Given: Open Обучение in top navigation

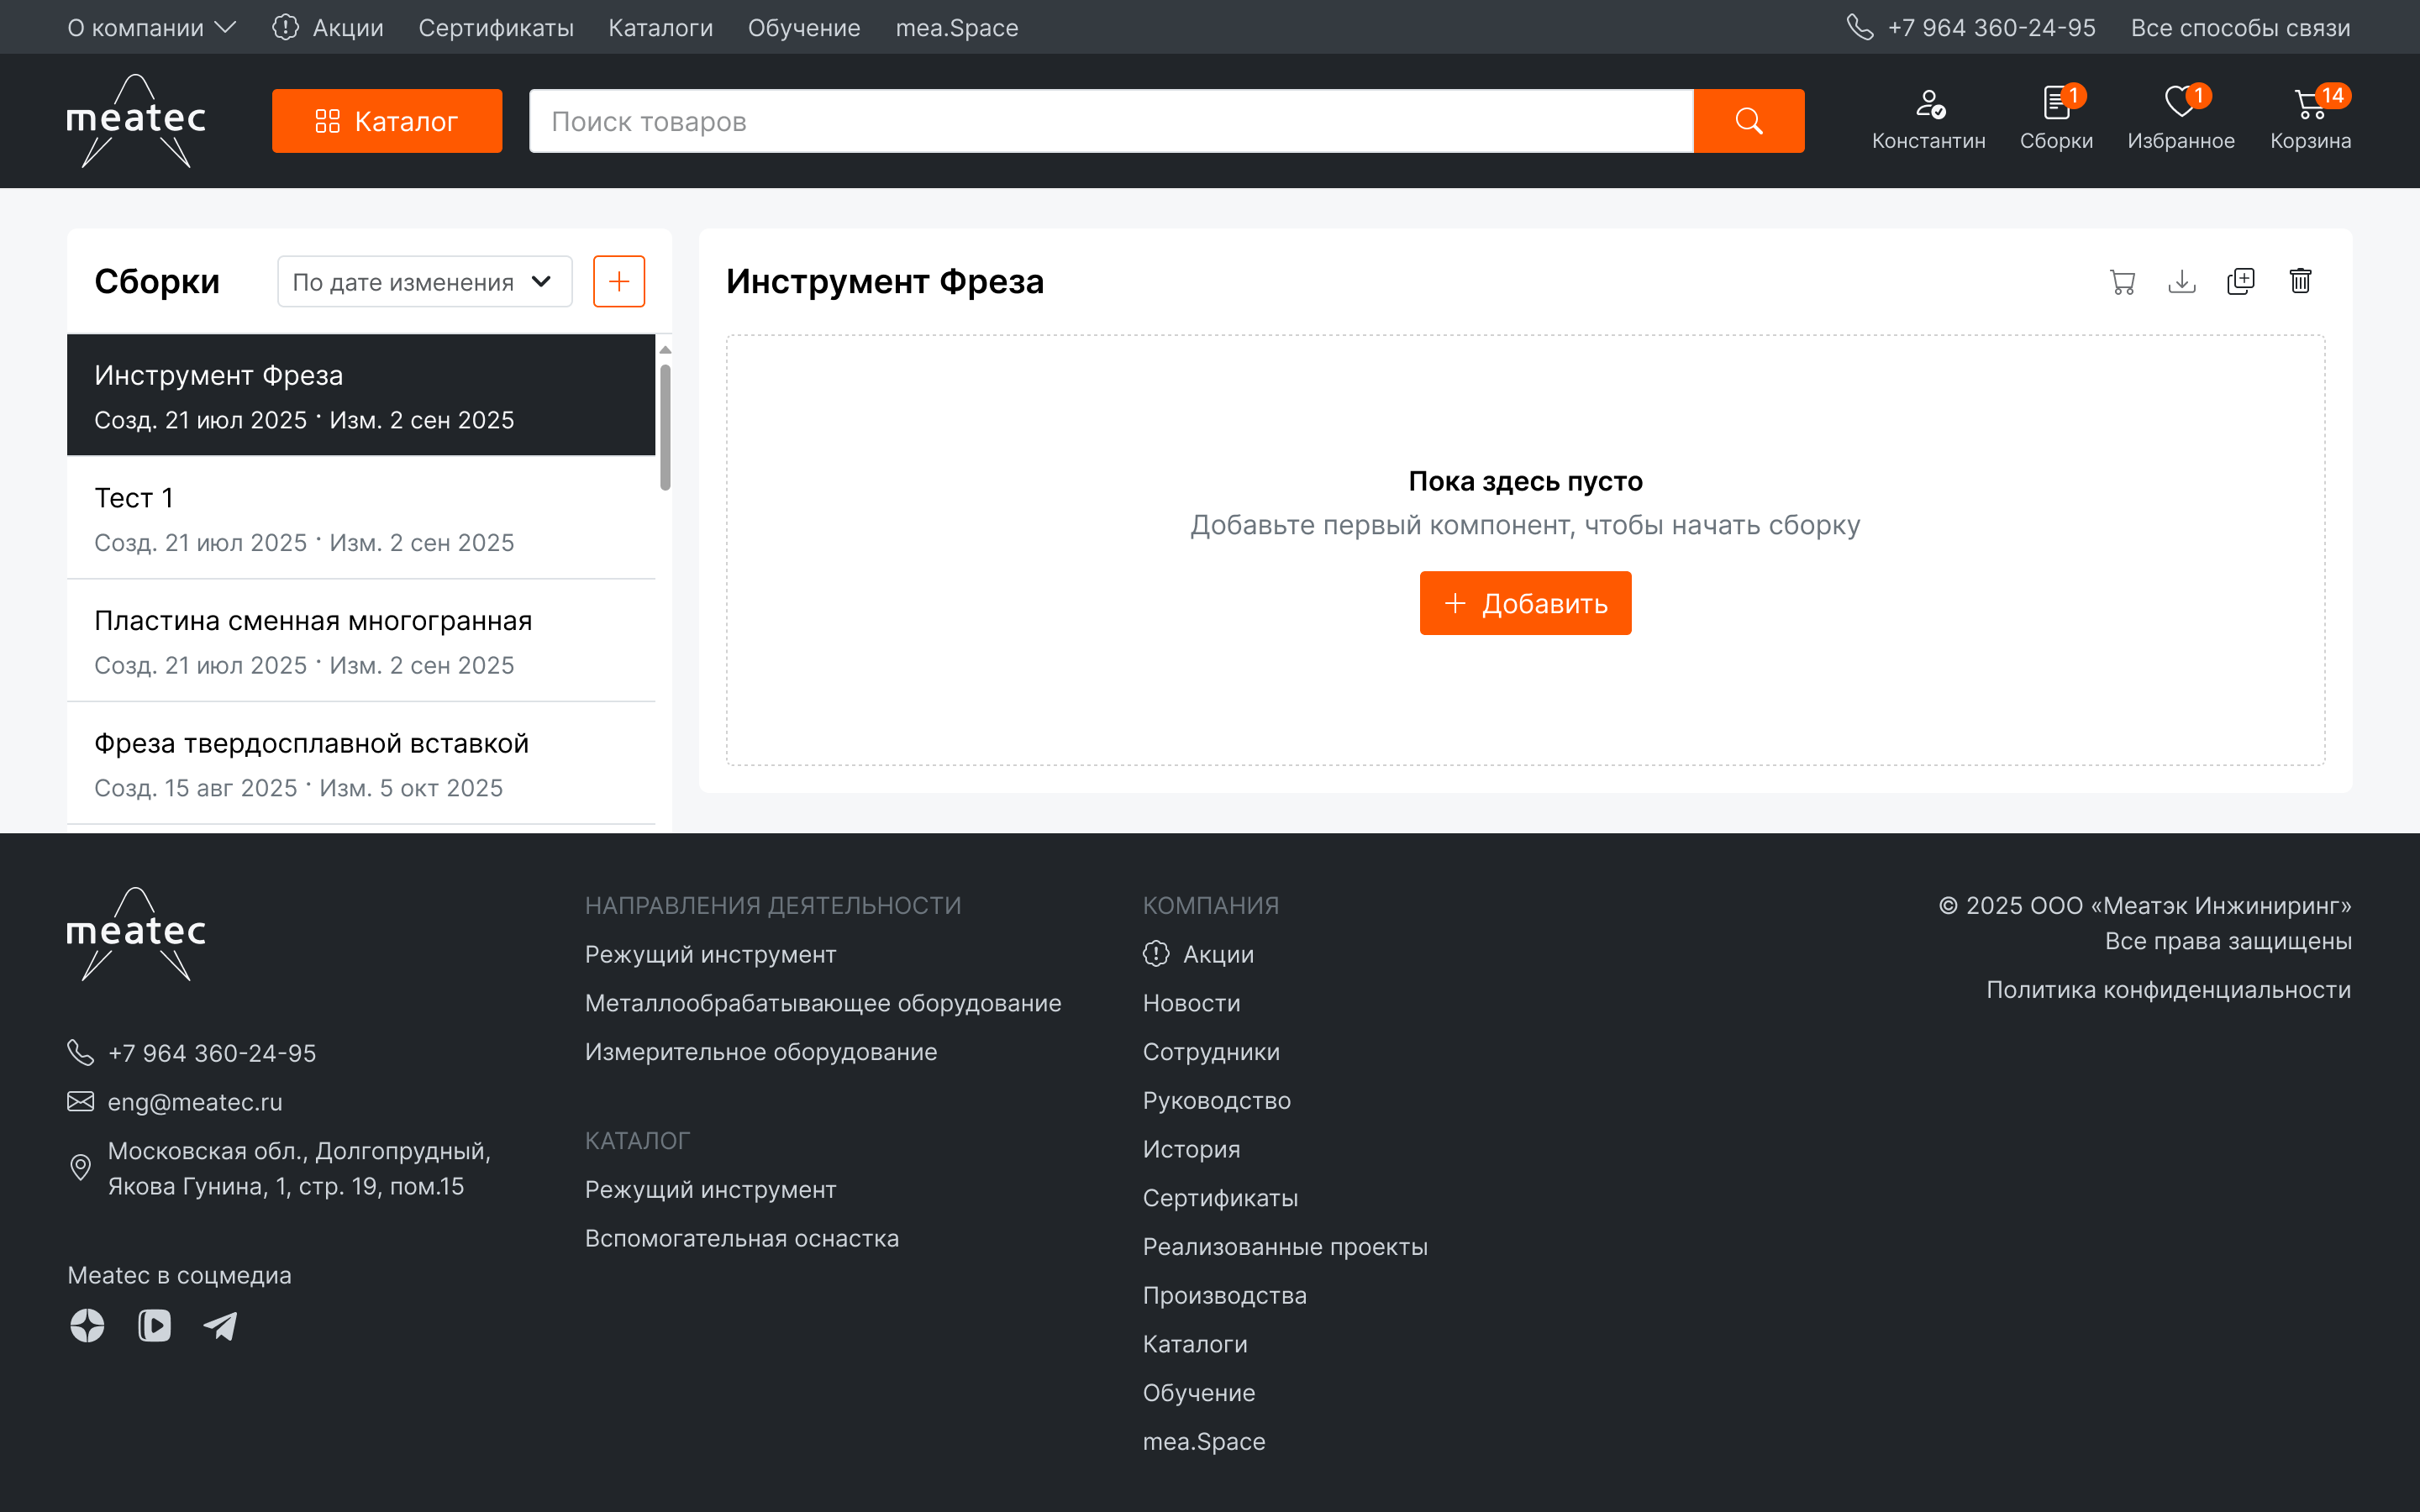Looking at the screenshot, I should pyautogui.click(x=804, y=28).
